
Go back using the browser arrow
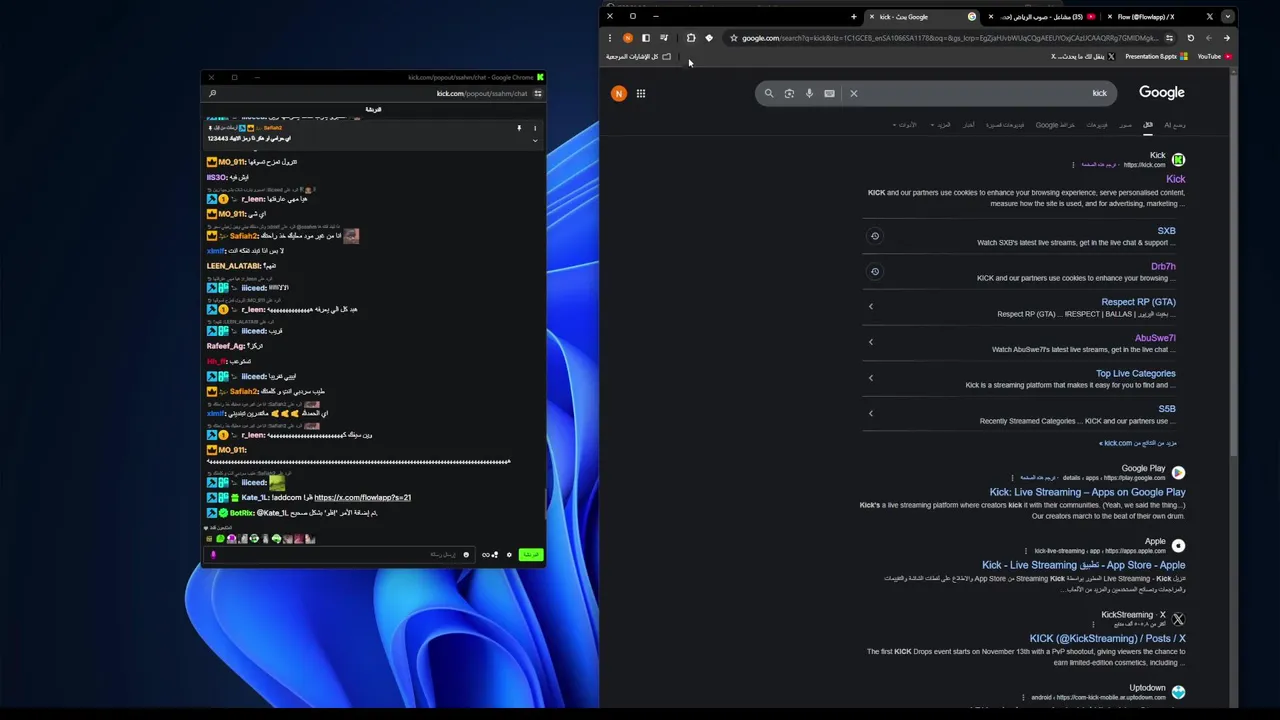pyautogui.click(x=1226, y=38)
